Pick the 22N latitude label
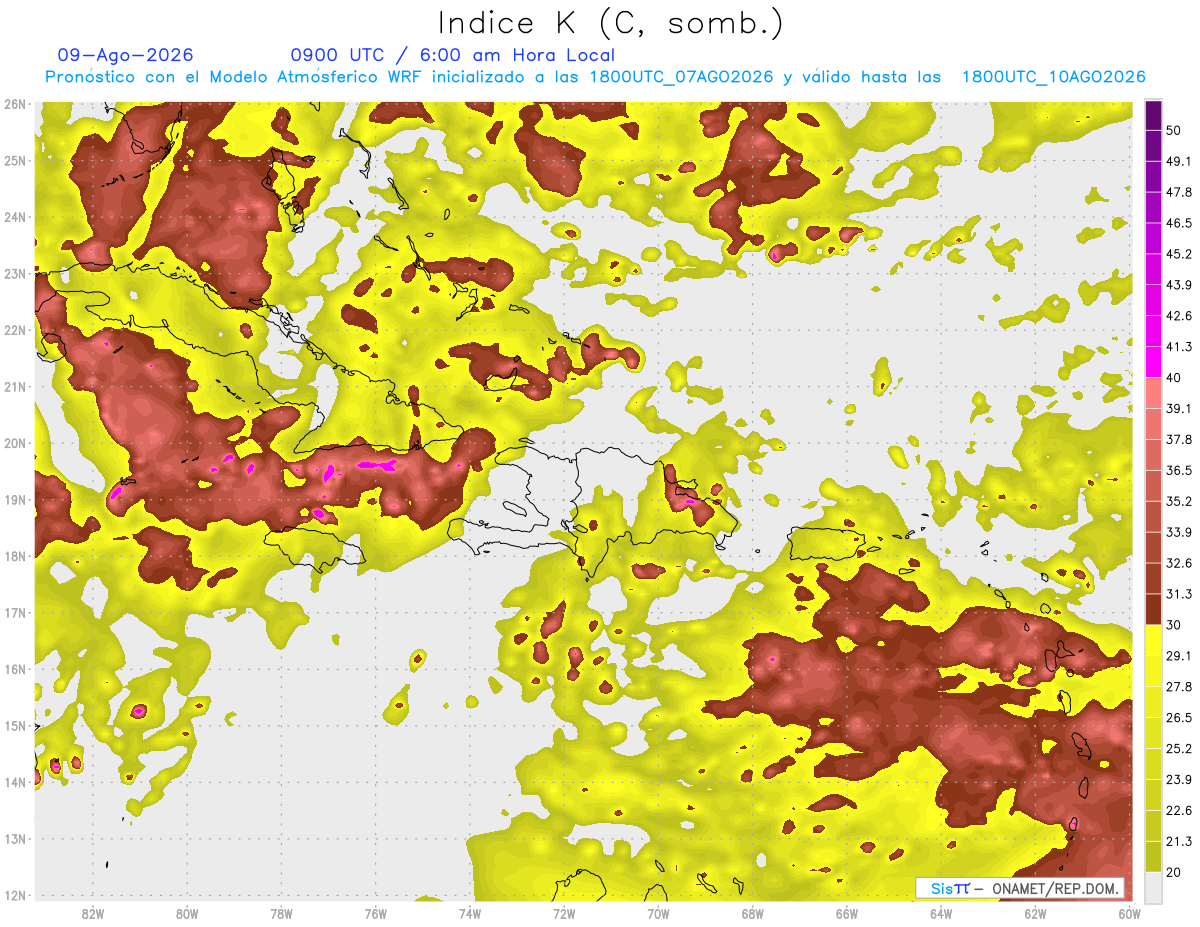 [x=15, y=330]
